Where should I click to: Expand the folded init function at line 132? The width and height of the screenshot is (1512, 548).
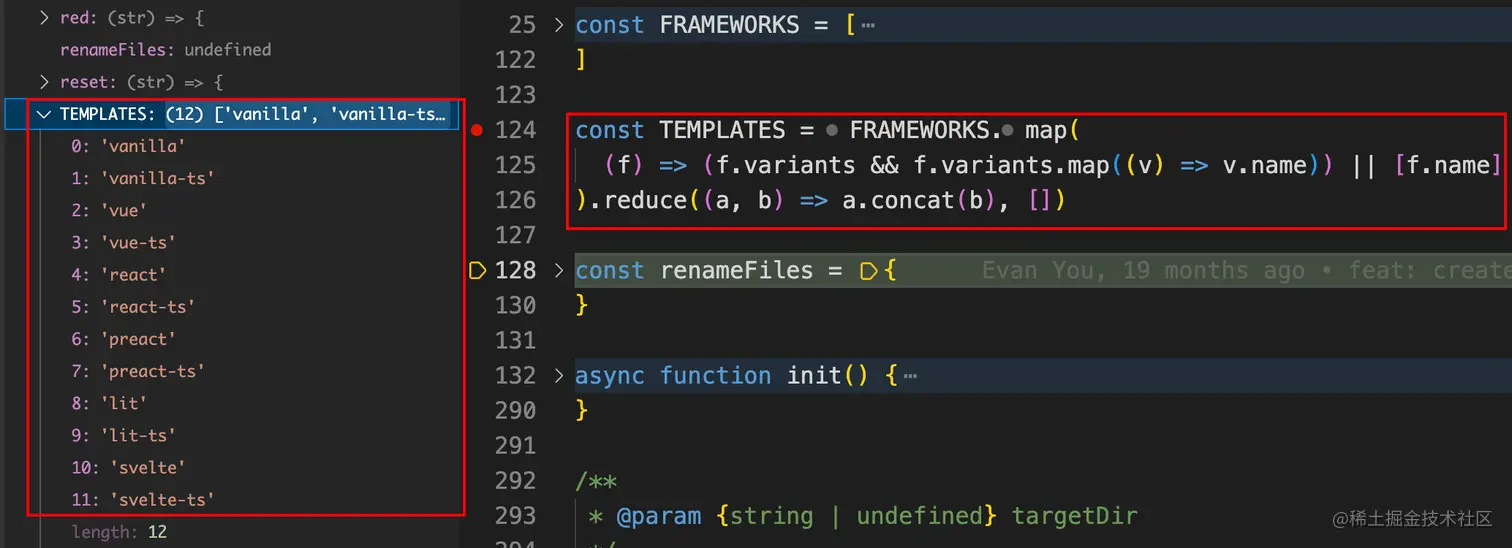[559, 375]
